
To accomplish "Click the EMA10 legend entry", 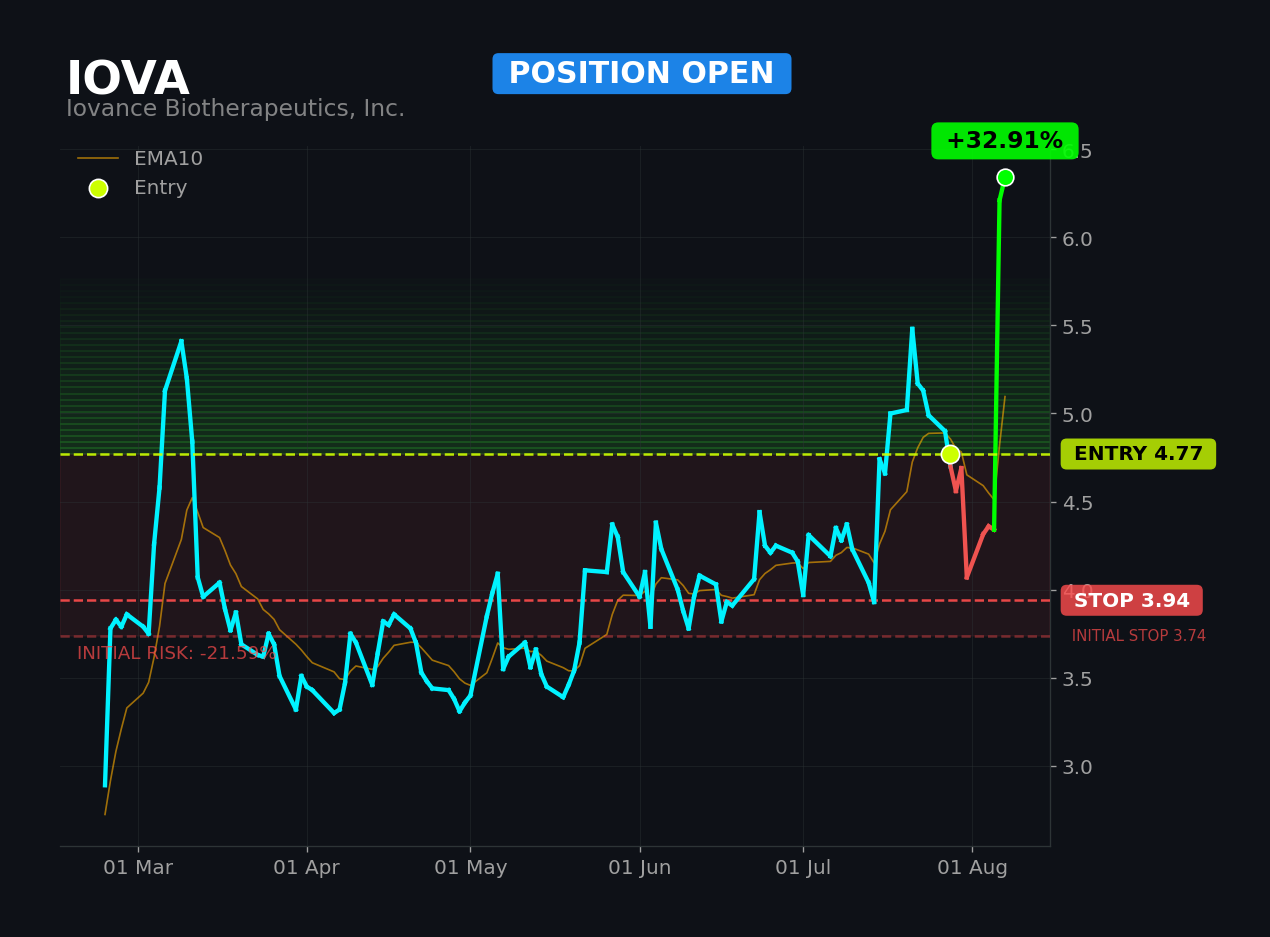I will (x=140, y=159).
